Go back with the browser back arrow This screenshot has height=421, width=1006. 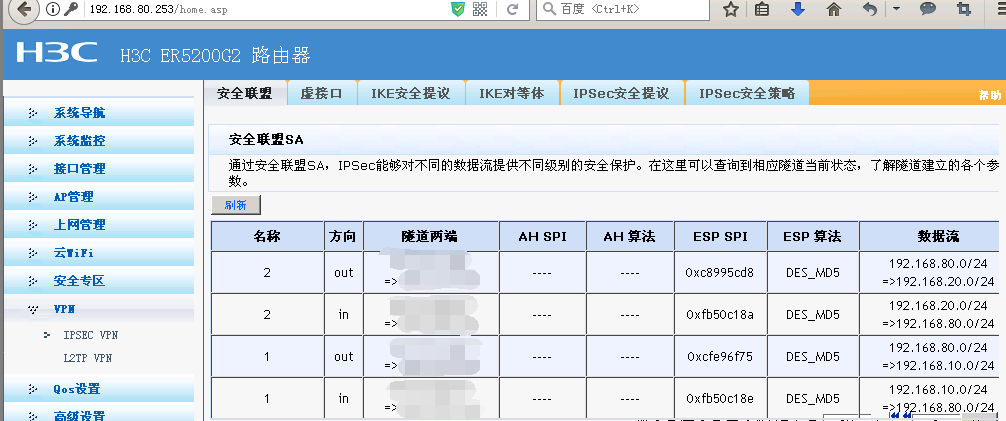coord(23,9)
